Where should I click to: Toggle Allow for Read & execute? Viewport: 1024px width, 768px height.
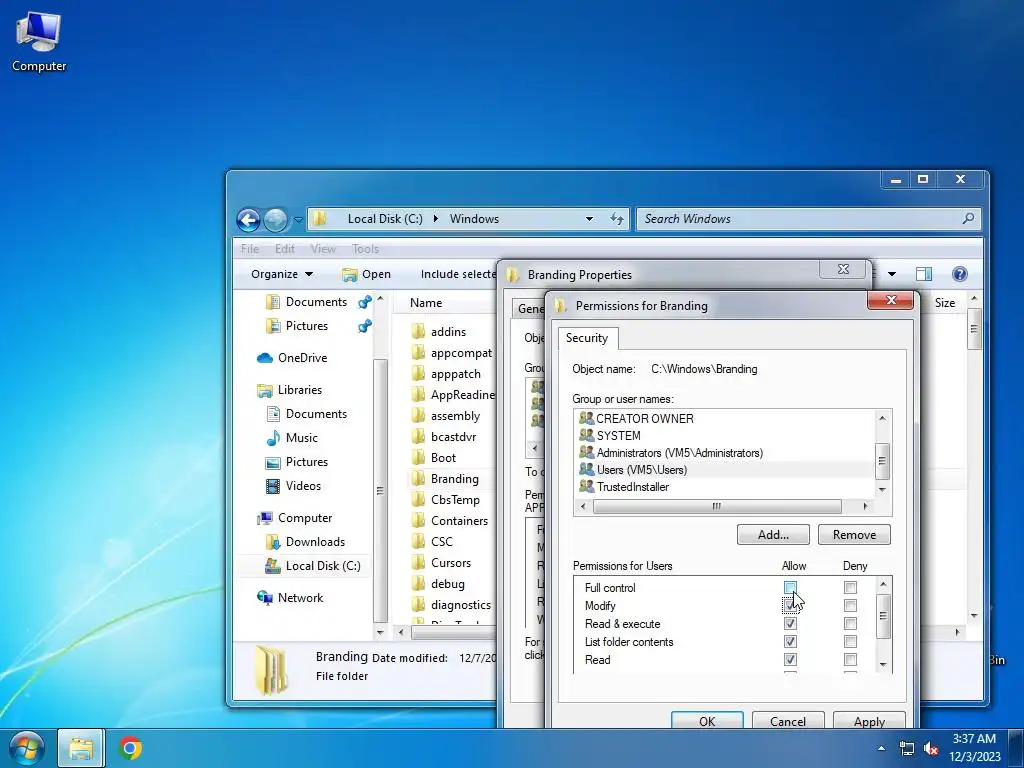[790, 624]
